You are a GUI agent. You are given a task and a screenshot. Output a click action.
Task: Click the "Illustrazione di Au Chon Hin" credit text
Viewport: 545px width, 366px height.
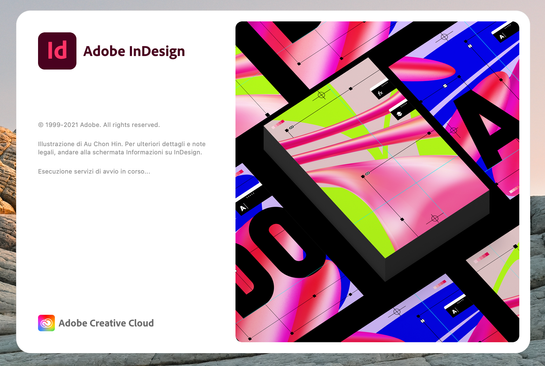80,144
